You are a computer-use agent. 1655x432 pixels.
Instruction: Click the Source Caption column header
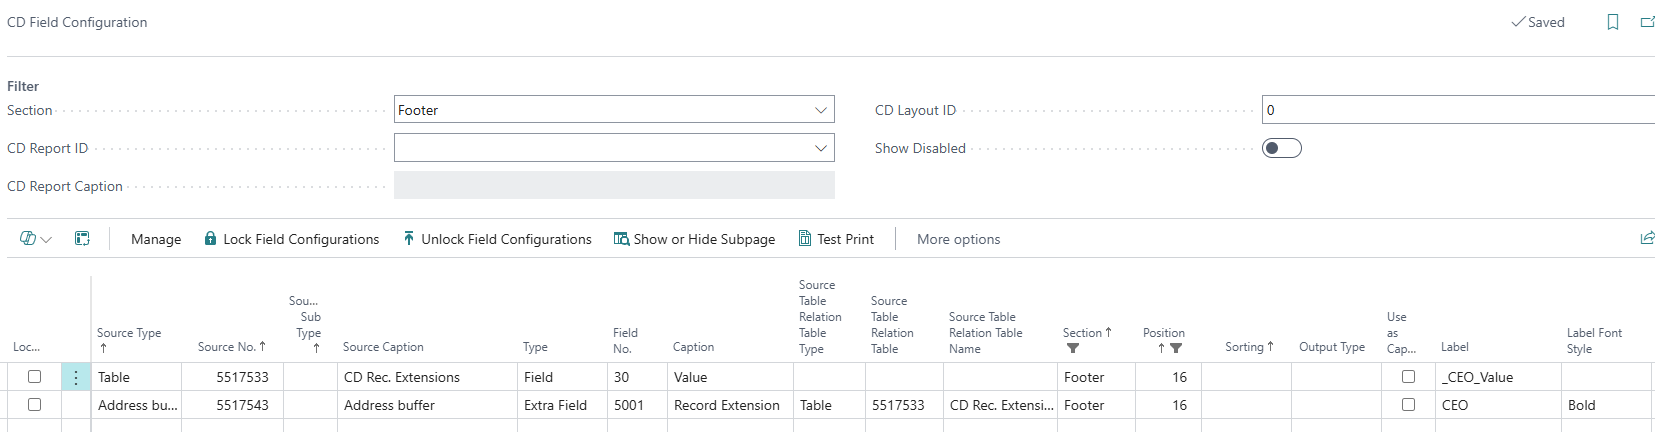pos(383,347)
